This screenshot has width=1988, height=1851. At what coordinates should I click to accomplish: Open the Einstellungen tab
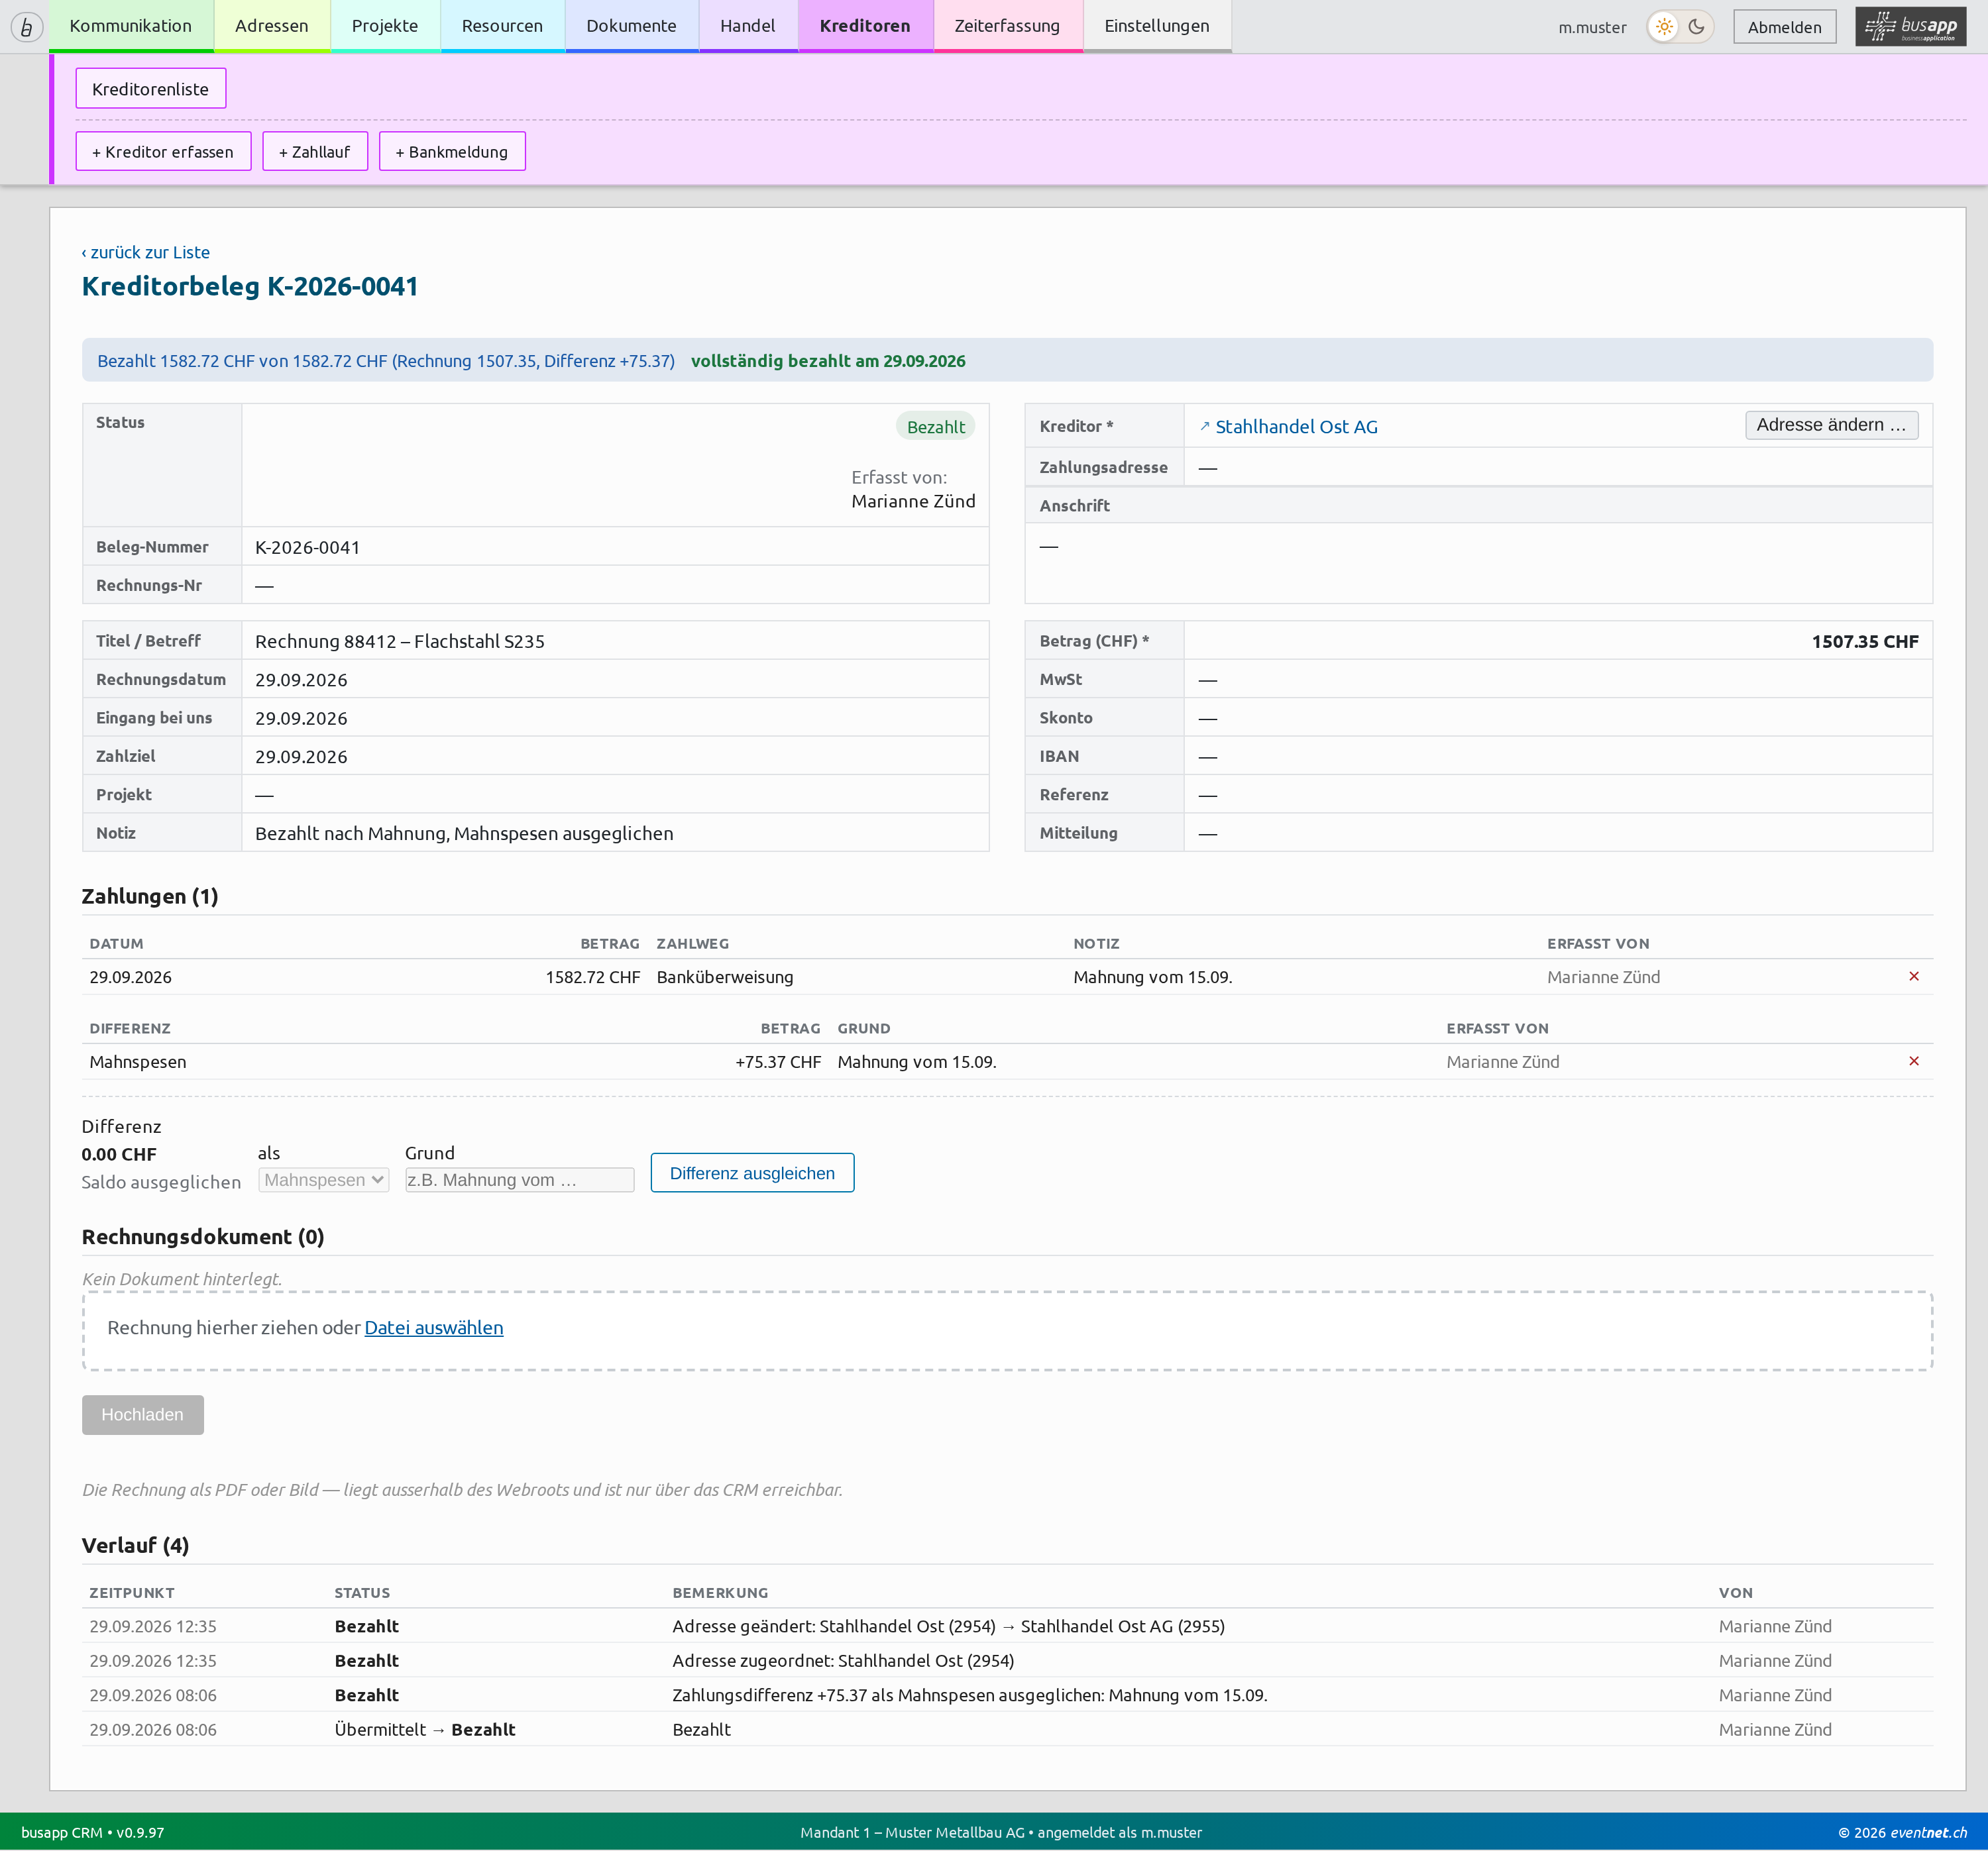[1157, 26]
